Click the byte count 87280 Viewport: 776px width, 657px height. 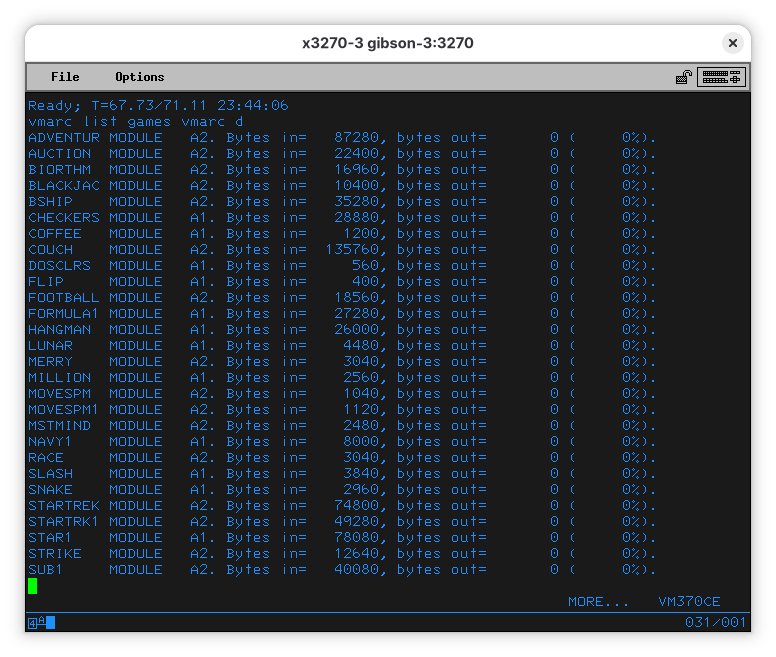click(356, 138)
